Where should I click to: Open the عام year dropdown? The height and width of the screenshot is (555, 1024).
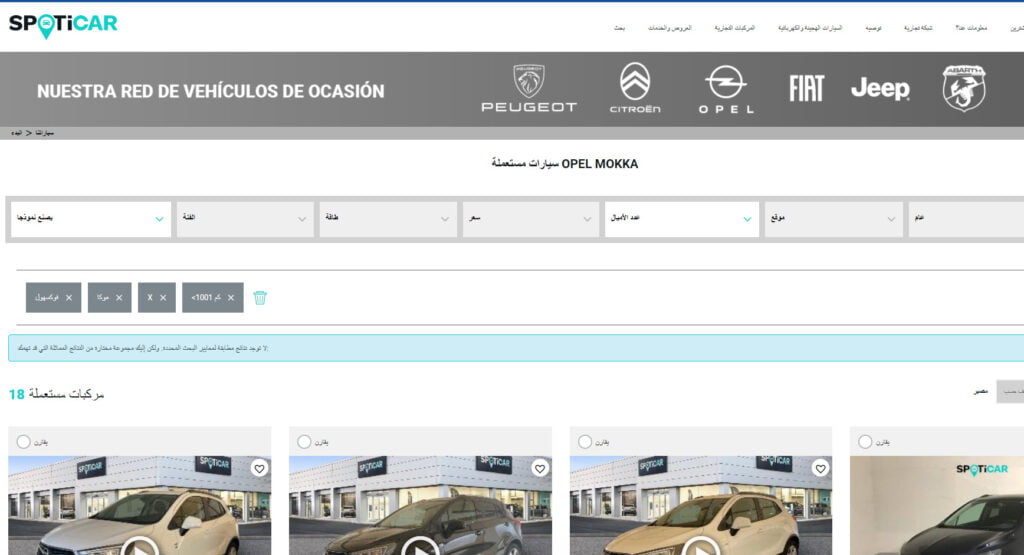pyautogui.click(x=967, y=219)
